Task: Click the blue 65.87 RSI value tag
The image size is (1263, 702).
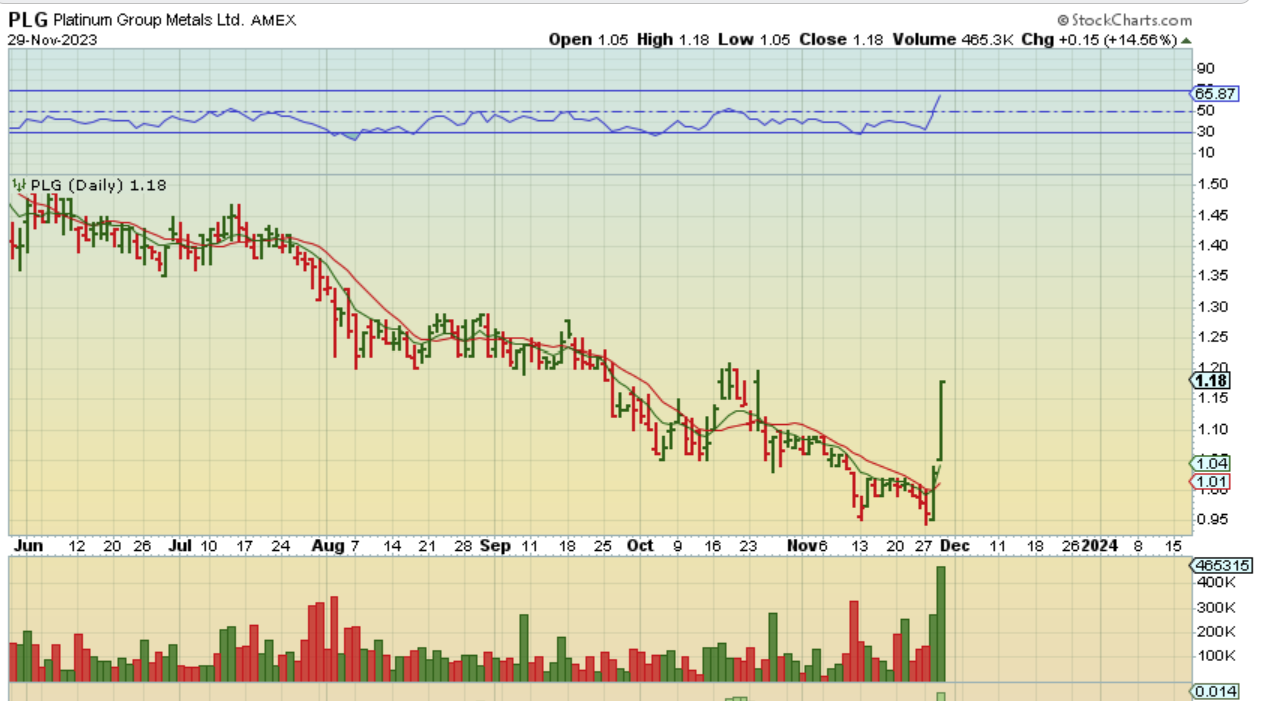Action: coord(1215,93)
